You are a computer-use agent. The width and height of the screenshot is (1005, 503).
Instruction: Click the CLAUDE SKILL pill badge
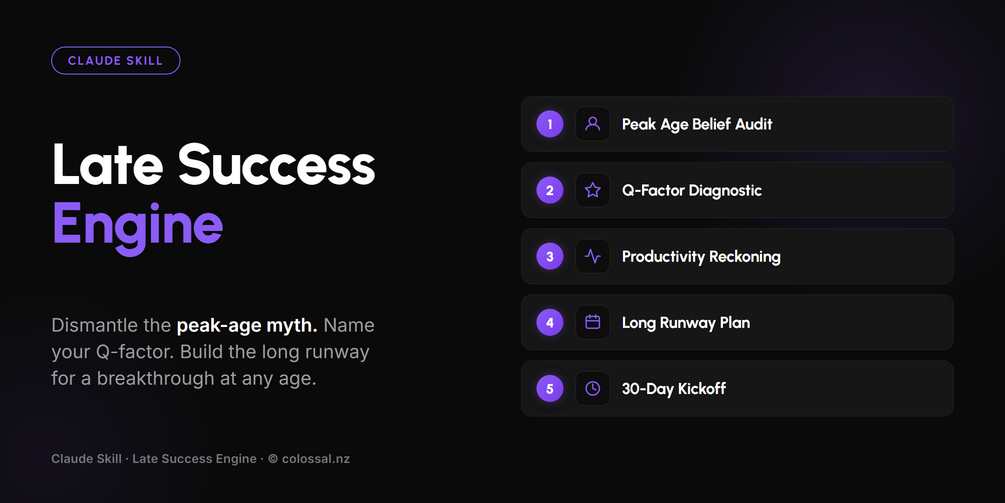(115, 60)
